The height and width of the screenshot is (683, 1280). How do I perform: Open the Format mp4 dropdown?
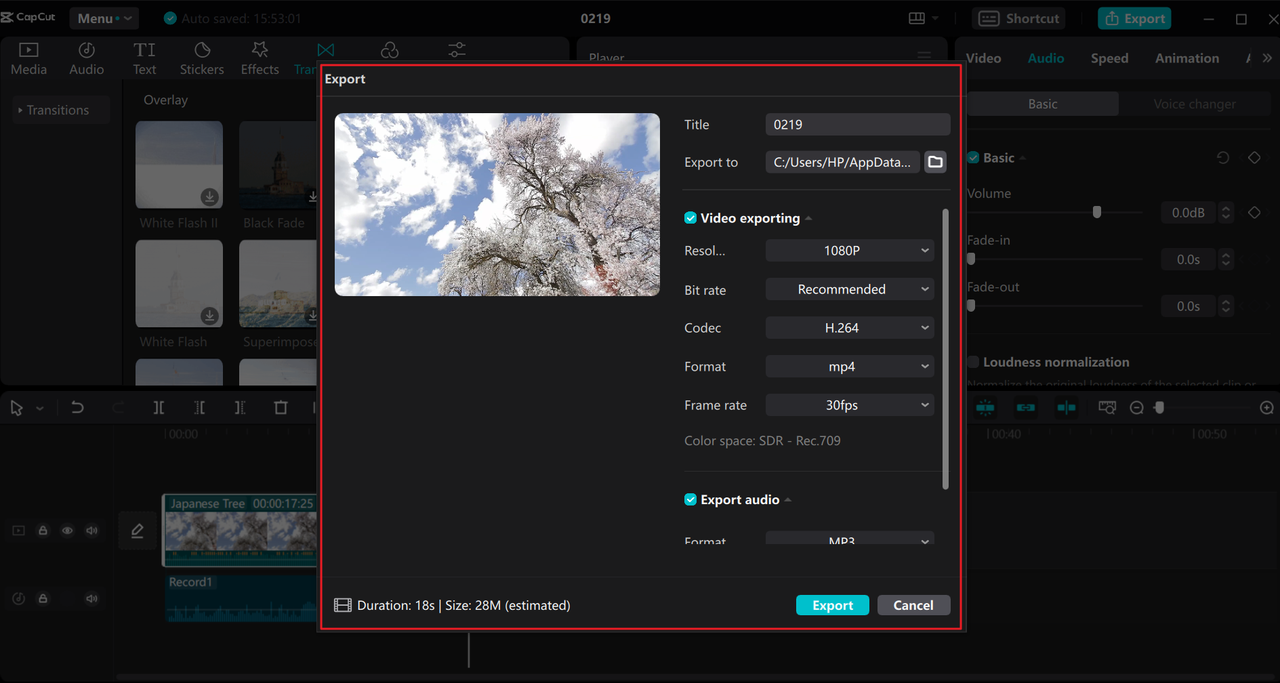click(850, 367)
